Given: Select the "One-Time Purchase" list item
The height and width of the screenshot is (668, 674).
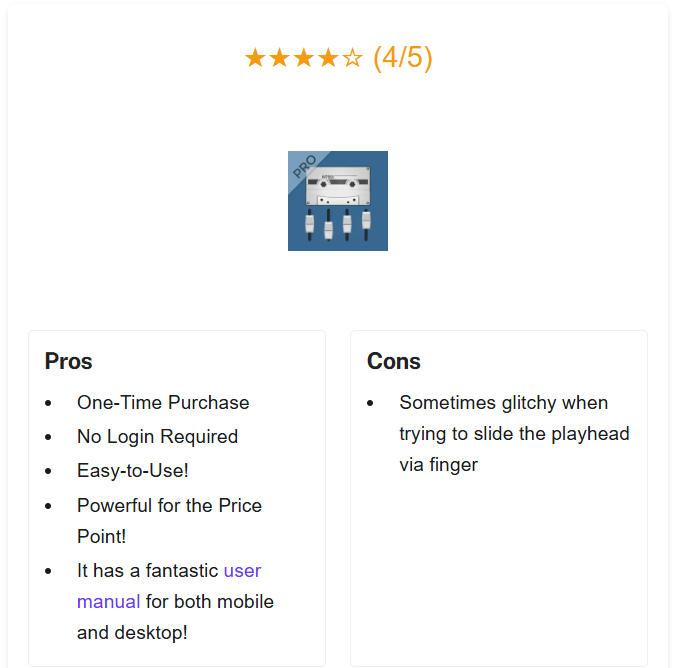Looking at the screenshot, I should click(x=163, y=403).
